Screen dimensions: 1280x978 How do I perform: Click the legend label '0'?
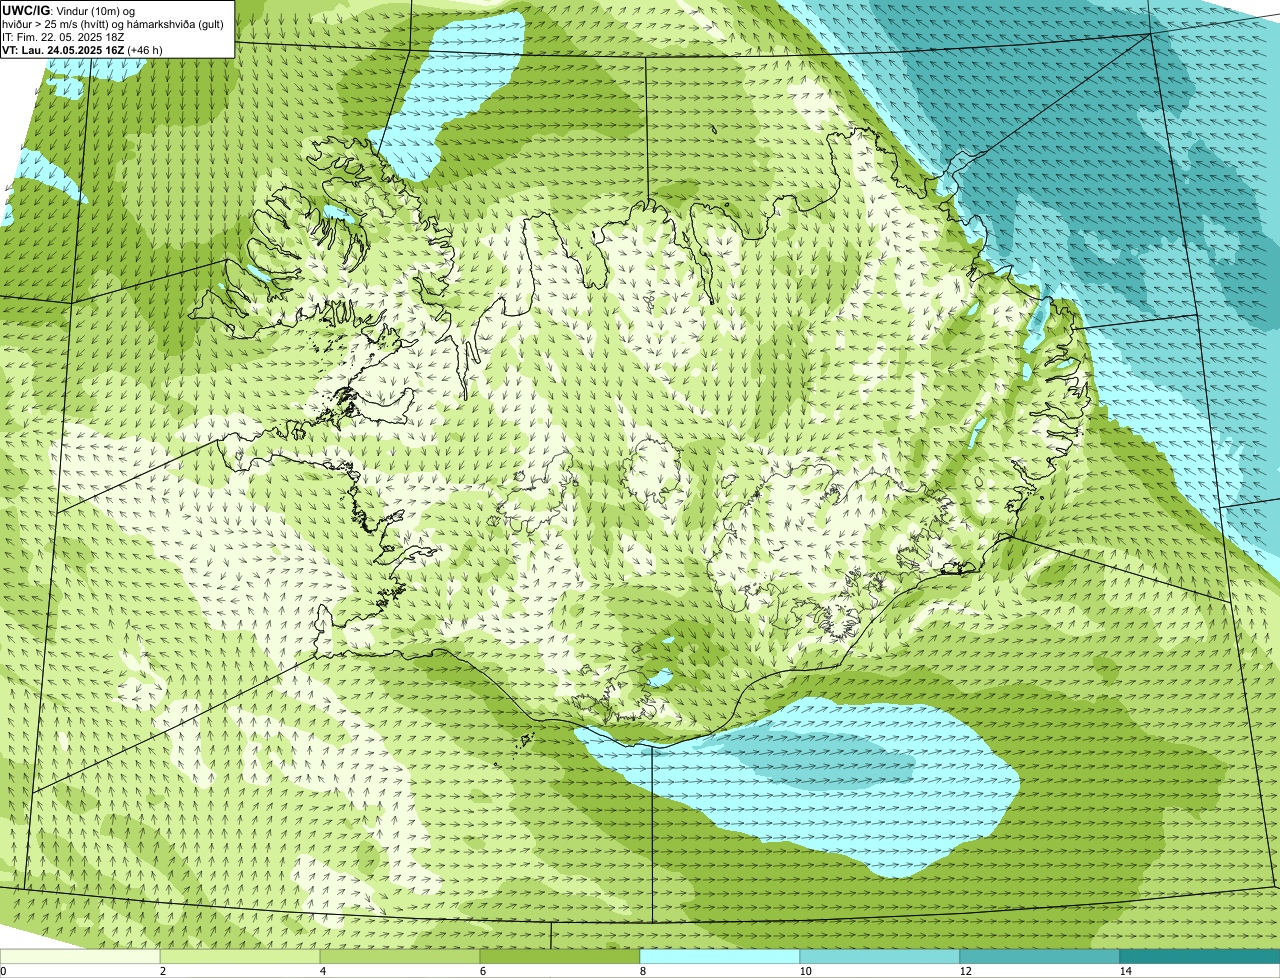coord(3,971)
